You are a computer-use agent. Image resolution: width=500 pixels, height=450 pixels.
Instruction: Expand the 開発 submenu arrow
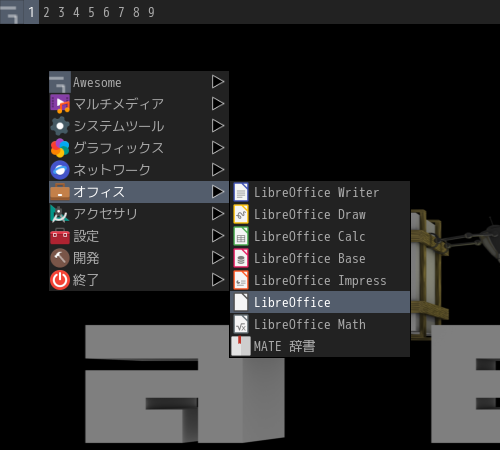(218, 258)
